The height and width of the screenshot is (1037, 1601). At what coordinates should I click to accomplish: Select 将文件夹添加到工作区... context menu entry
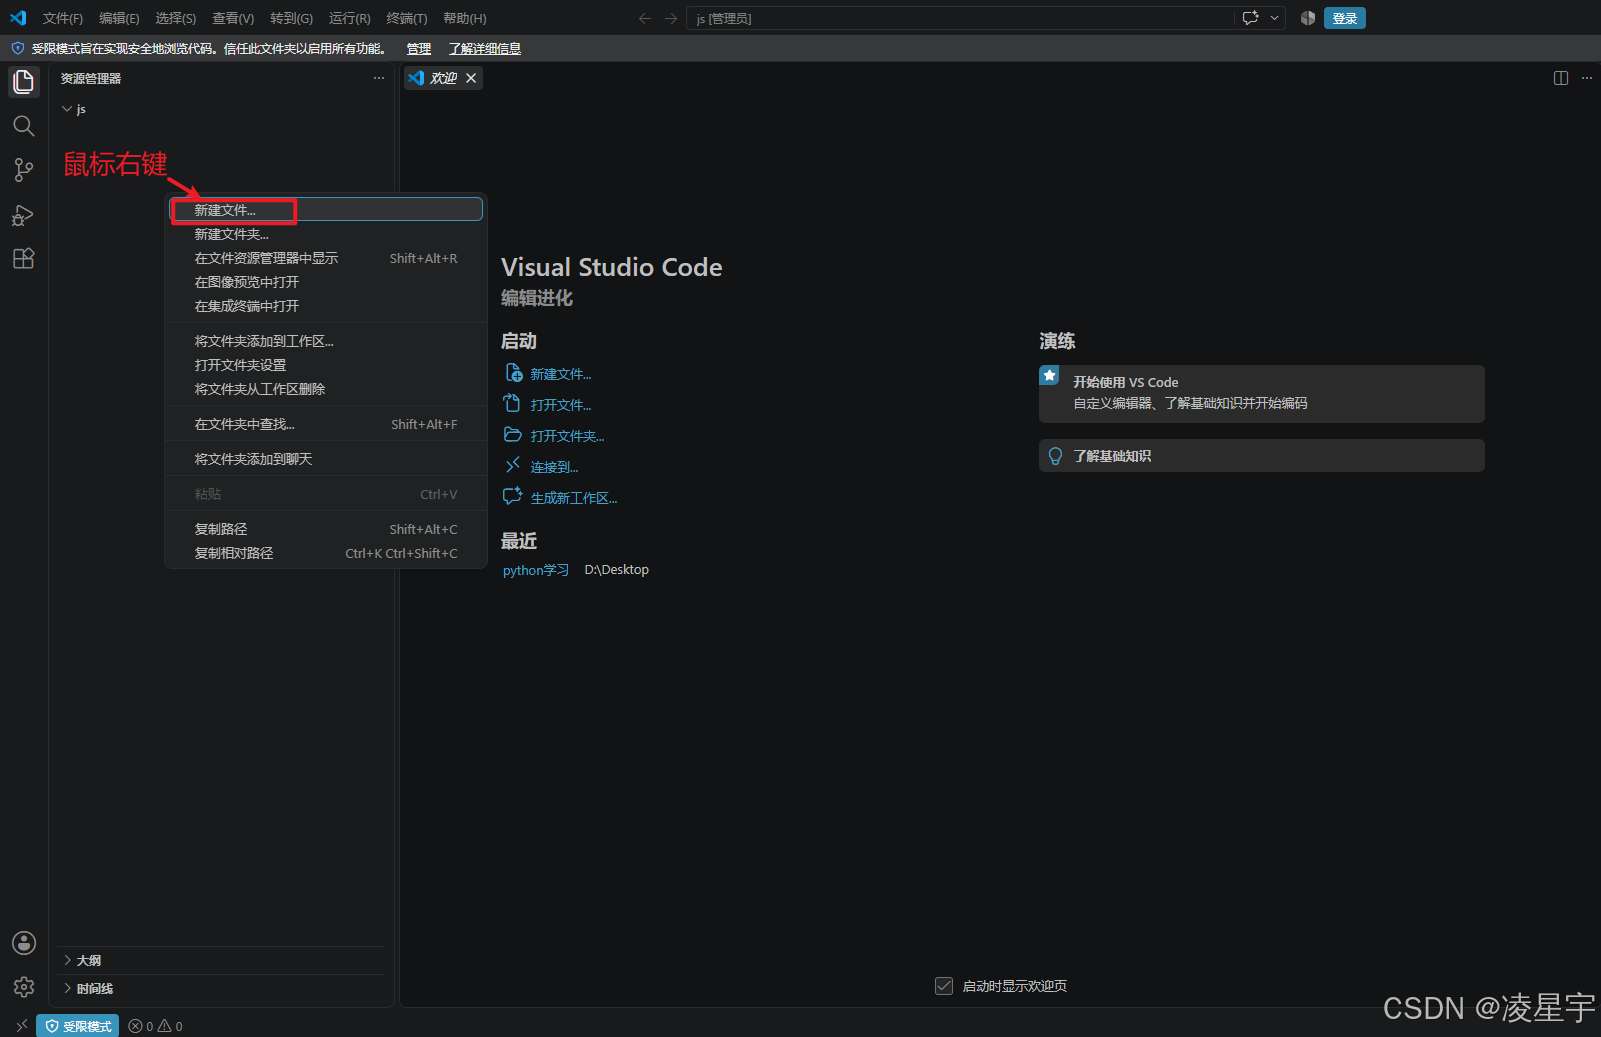(x=326, y=341)
